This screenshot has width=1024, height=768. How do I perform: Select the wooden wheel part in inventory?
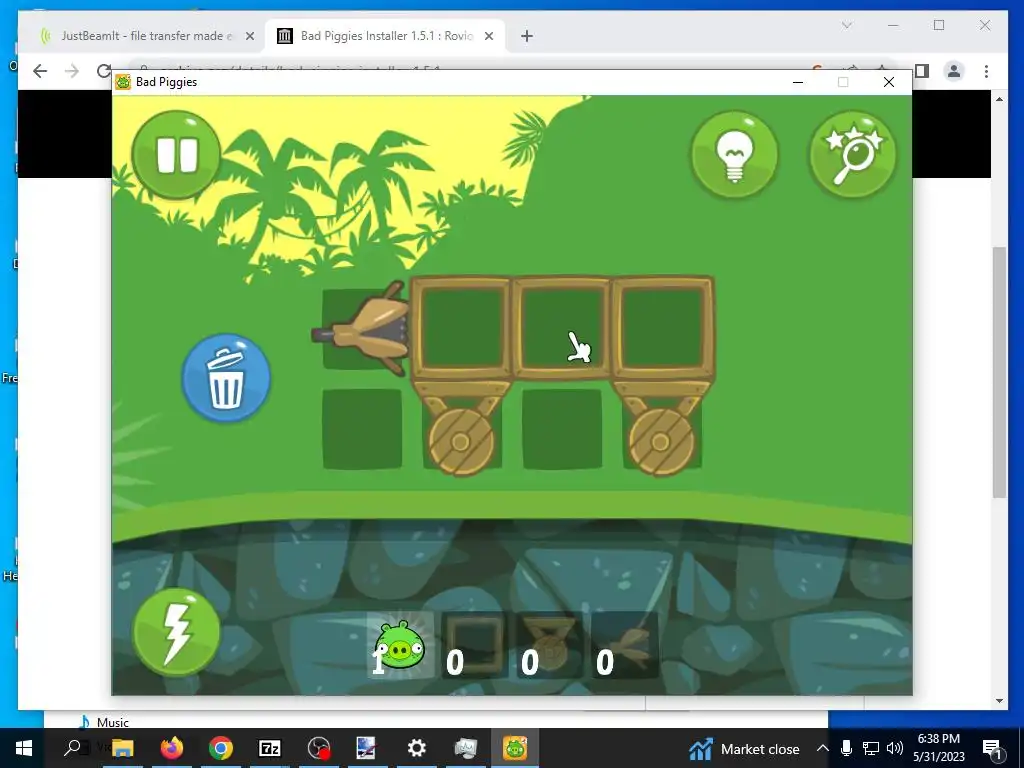coord(549,645)
